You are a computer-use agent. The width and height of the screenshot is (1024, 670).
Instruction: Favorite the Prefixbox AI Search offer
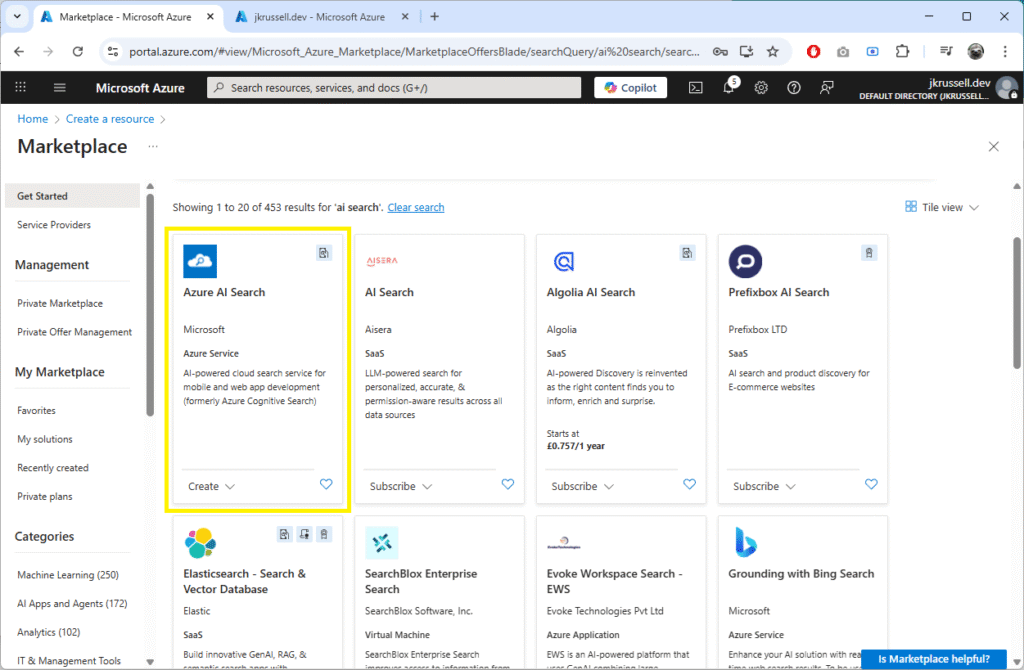tap(871, 484)
